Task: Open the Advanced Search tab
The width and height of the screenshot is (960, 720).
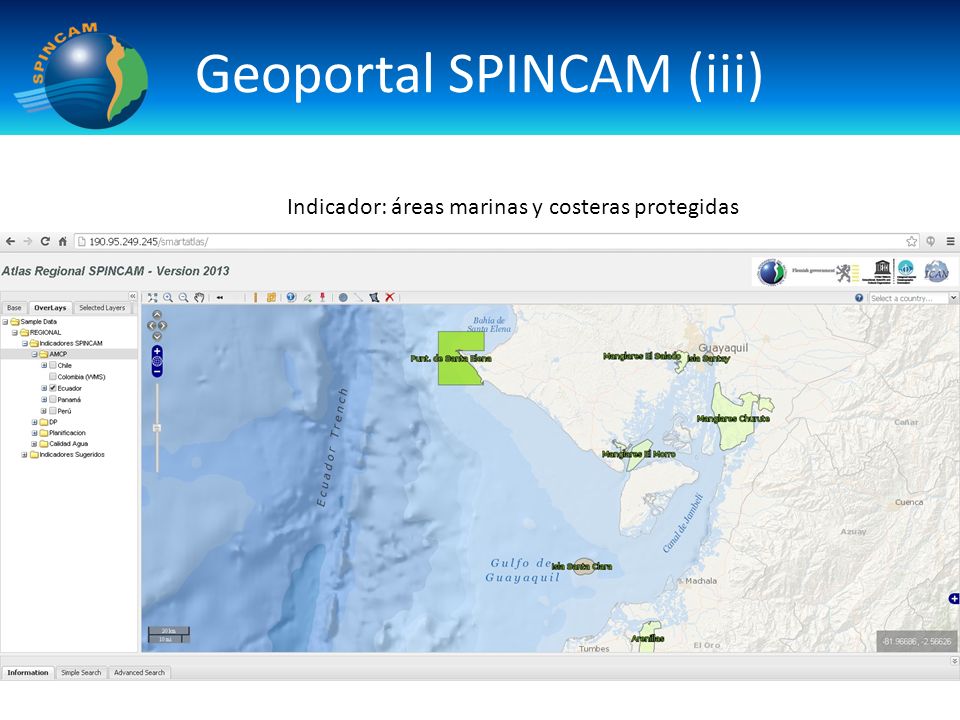Action: (x=140, y=672)
